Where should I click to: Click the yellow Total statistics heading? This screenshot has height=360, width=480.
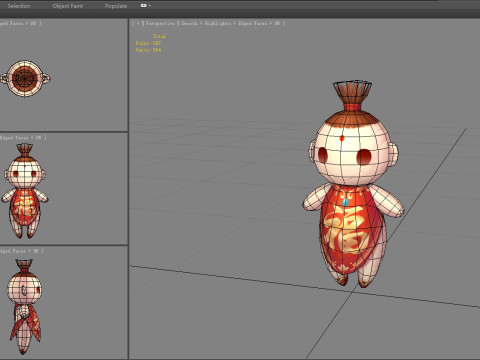(x=159, y=36)
